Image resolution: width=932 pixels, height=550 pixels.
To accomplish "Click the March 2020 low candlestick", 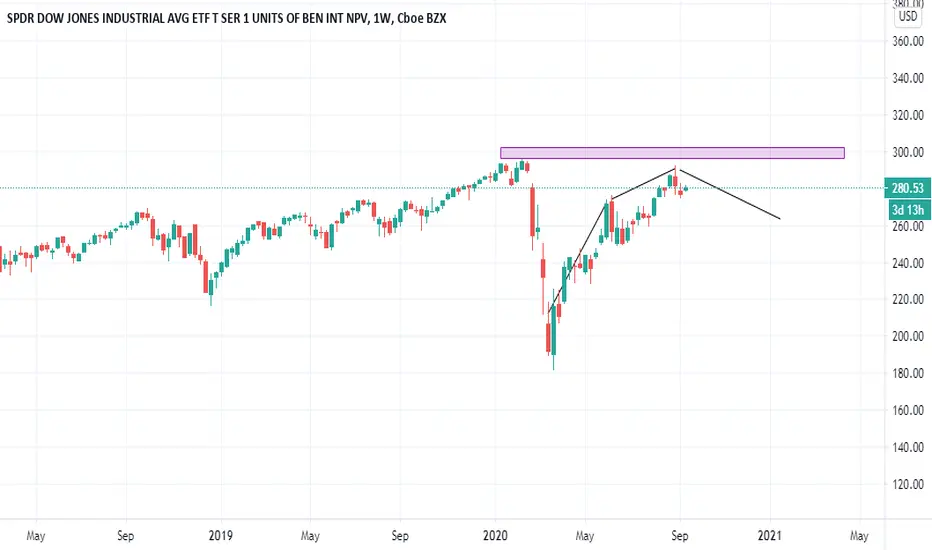I will coord(554,338).
